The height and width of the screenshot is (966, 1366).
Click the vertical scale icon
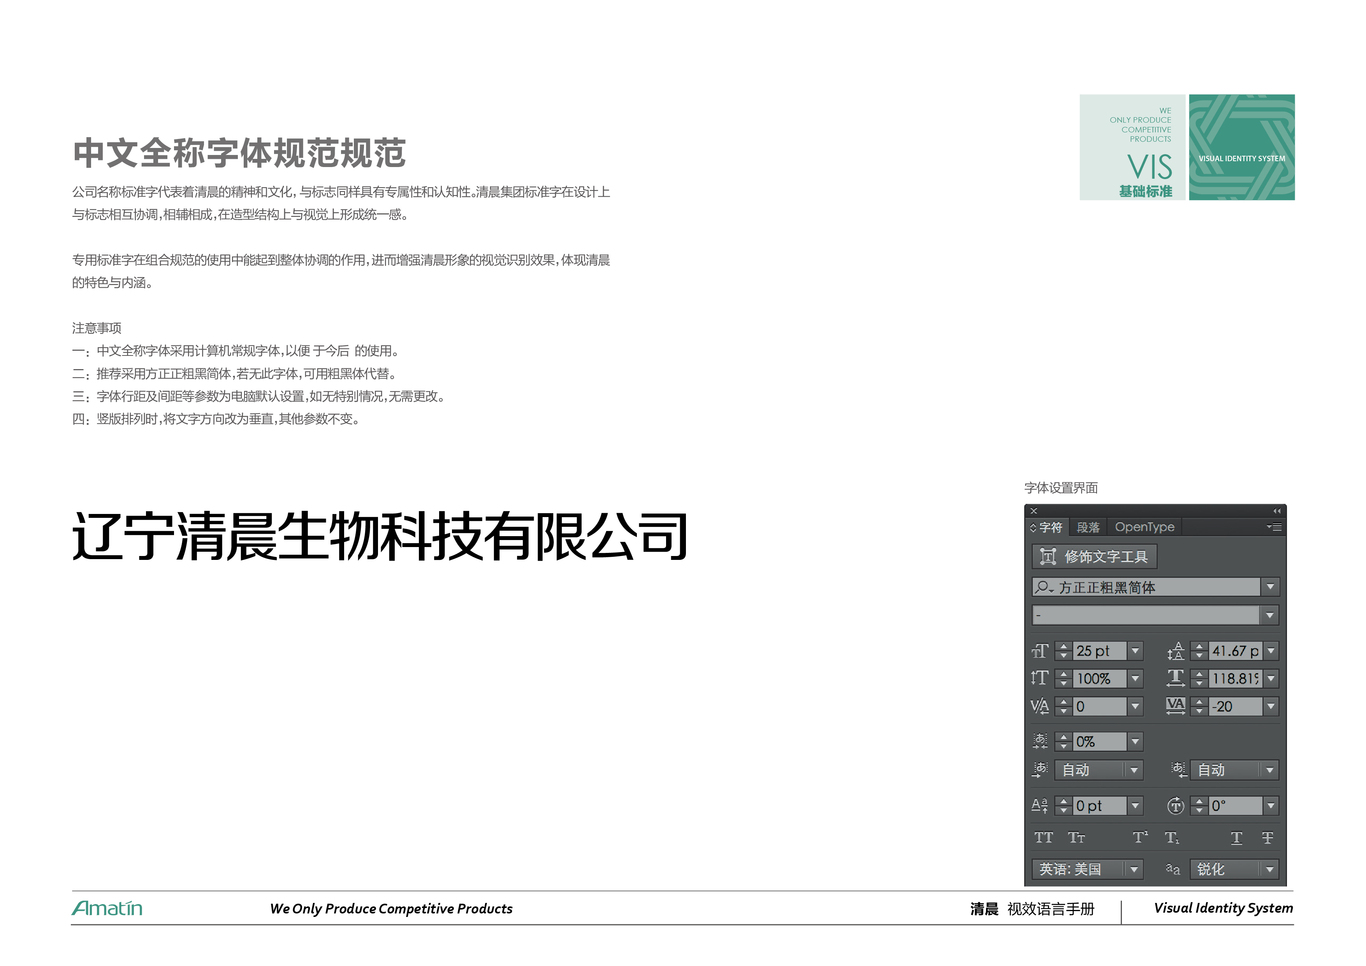tap(1040, 678)
